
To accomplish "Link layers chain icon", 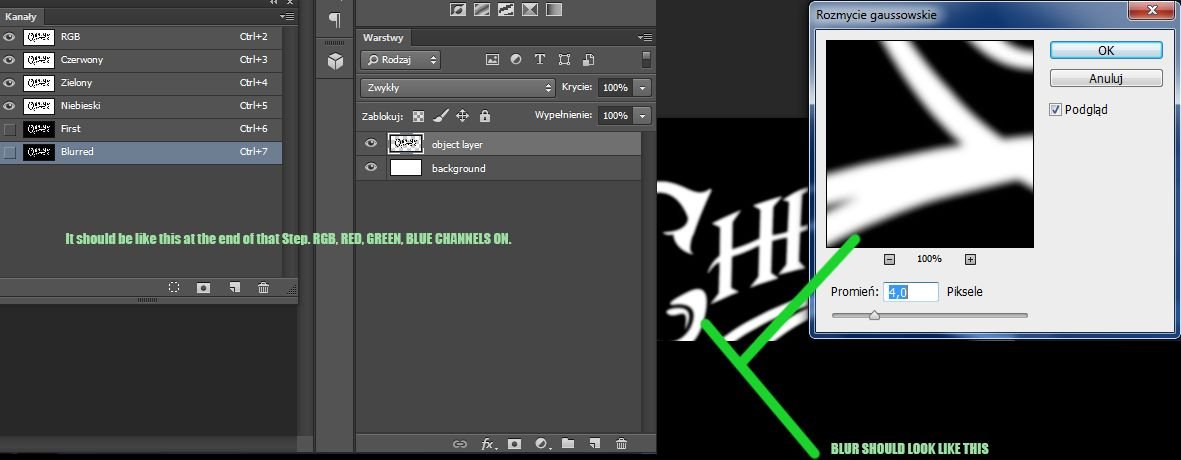I will click(459, 444).
